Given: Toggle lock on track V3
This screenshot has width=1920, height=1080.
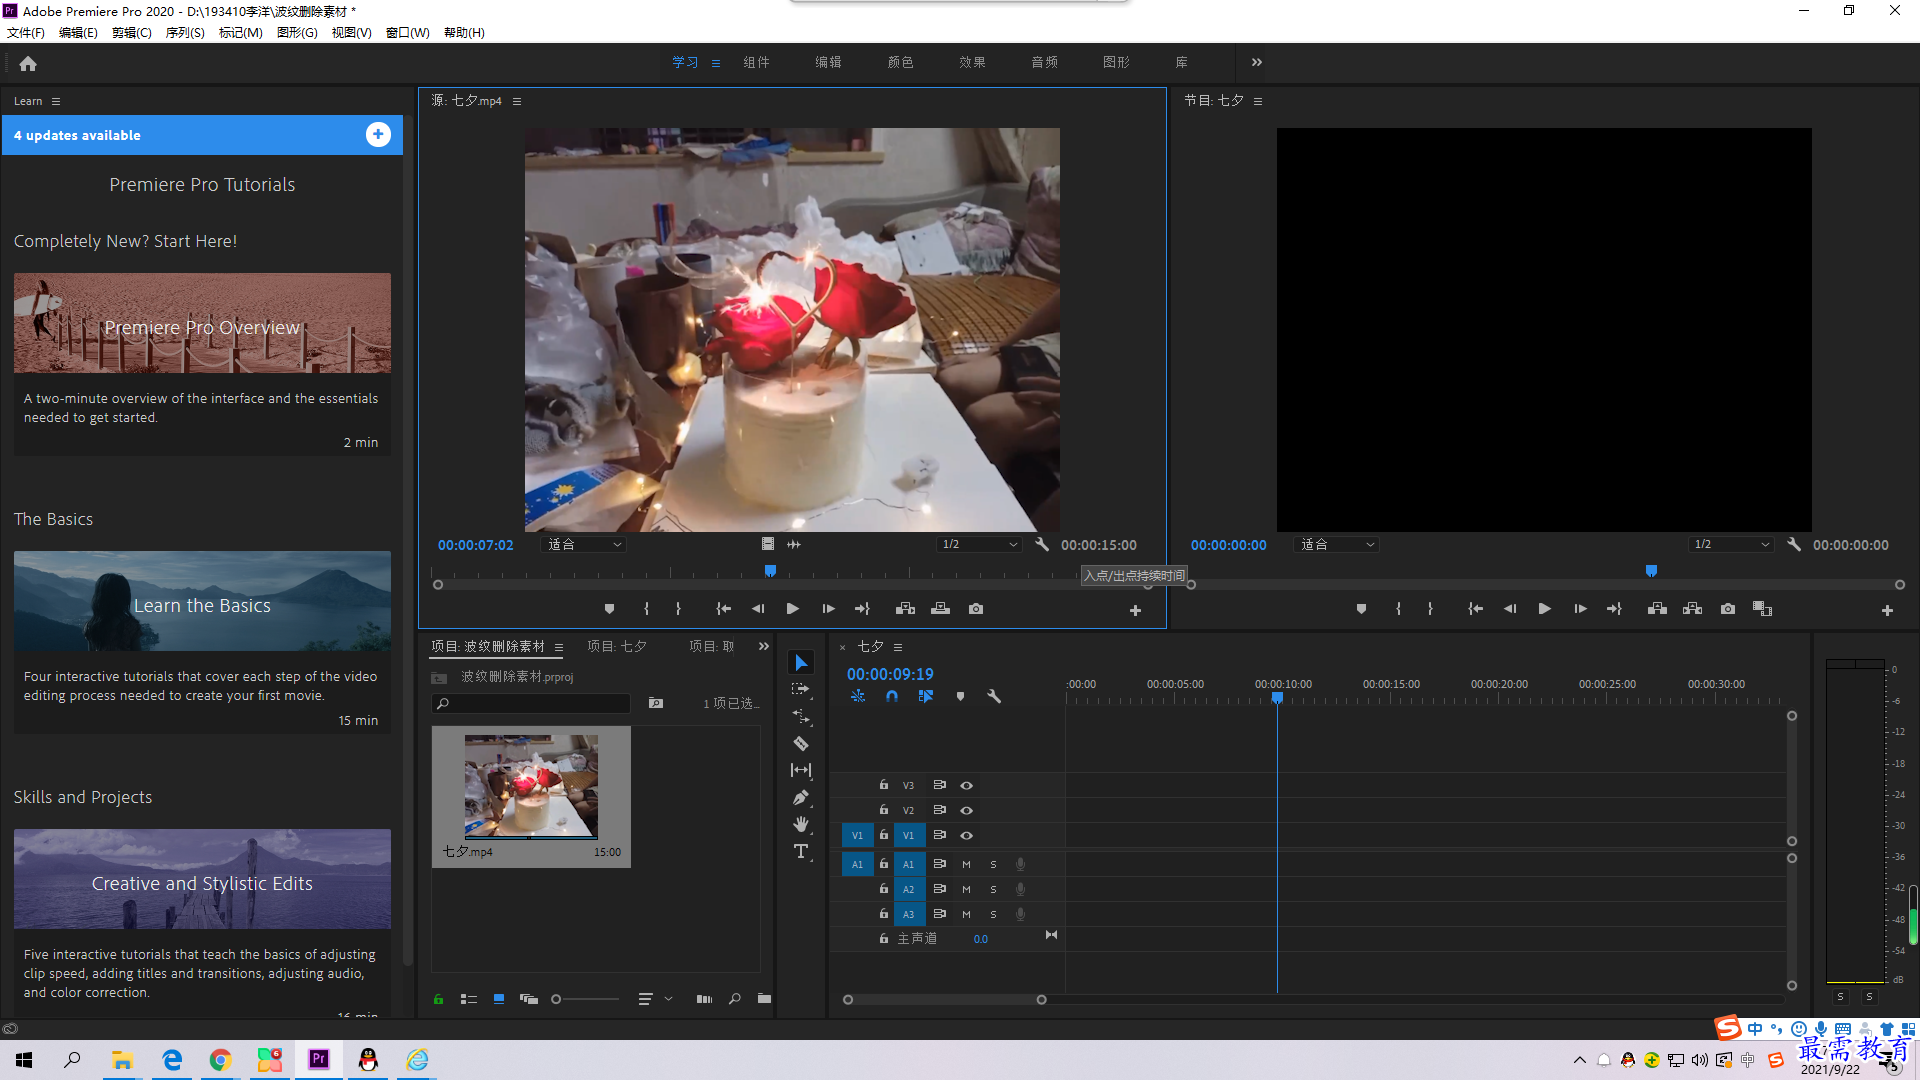Looking at the screenshot, I should click(884, 785).
